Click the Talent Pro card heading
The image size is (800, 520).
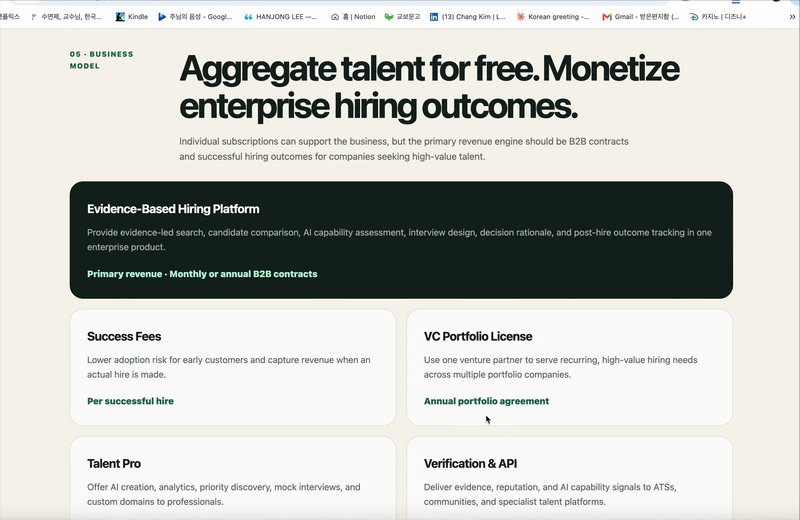click(x=114, y=463)
